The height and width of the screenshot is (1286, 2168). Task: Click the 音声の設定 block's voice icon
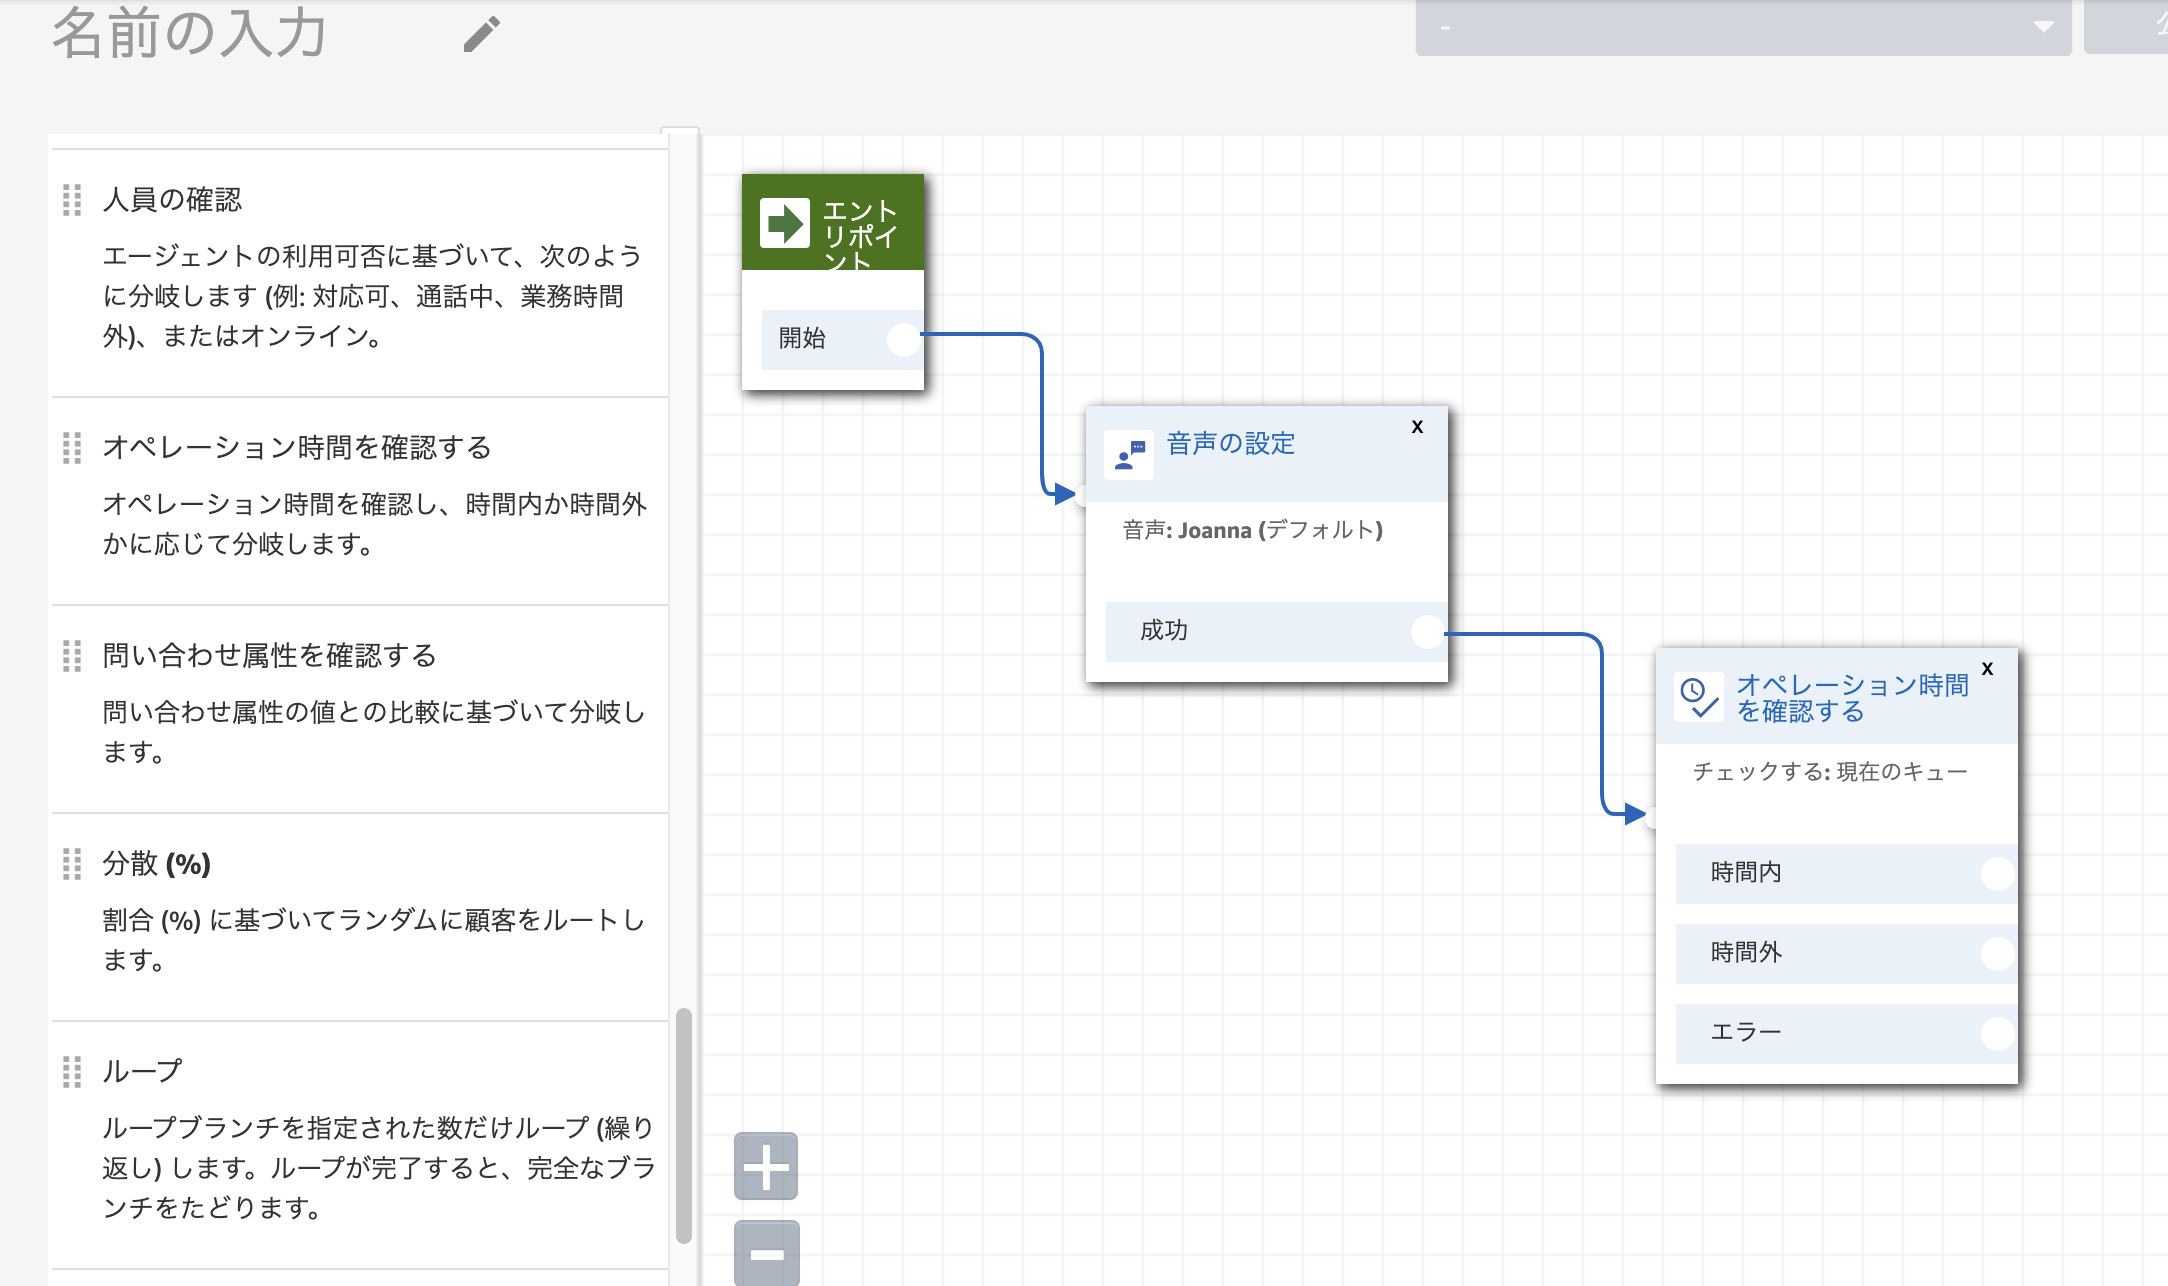[1129, 455]
